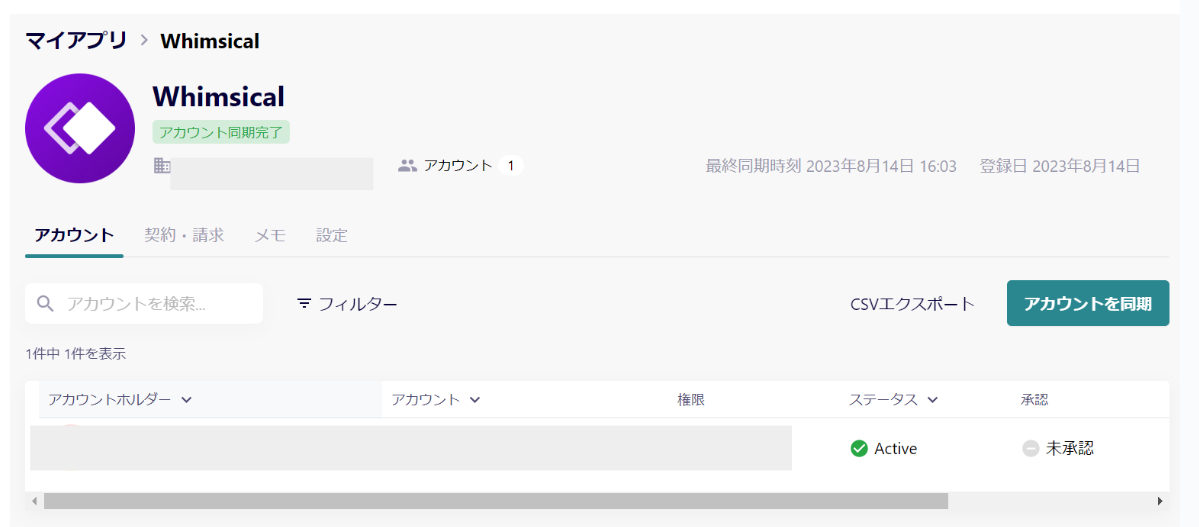This screenshot has width=1199, height=527.
Task: Go back to マイアプリ via breadcrumb
Action: click(x=76, y=40)
